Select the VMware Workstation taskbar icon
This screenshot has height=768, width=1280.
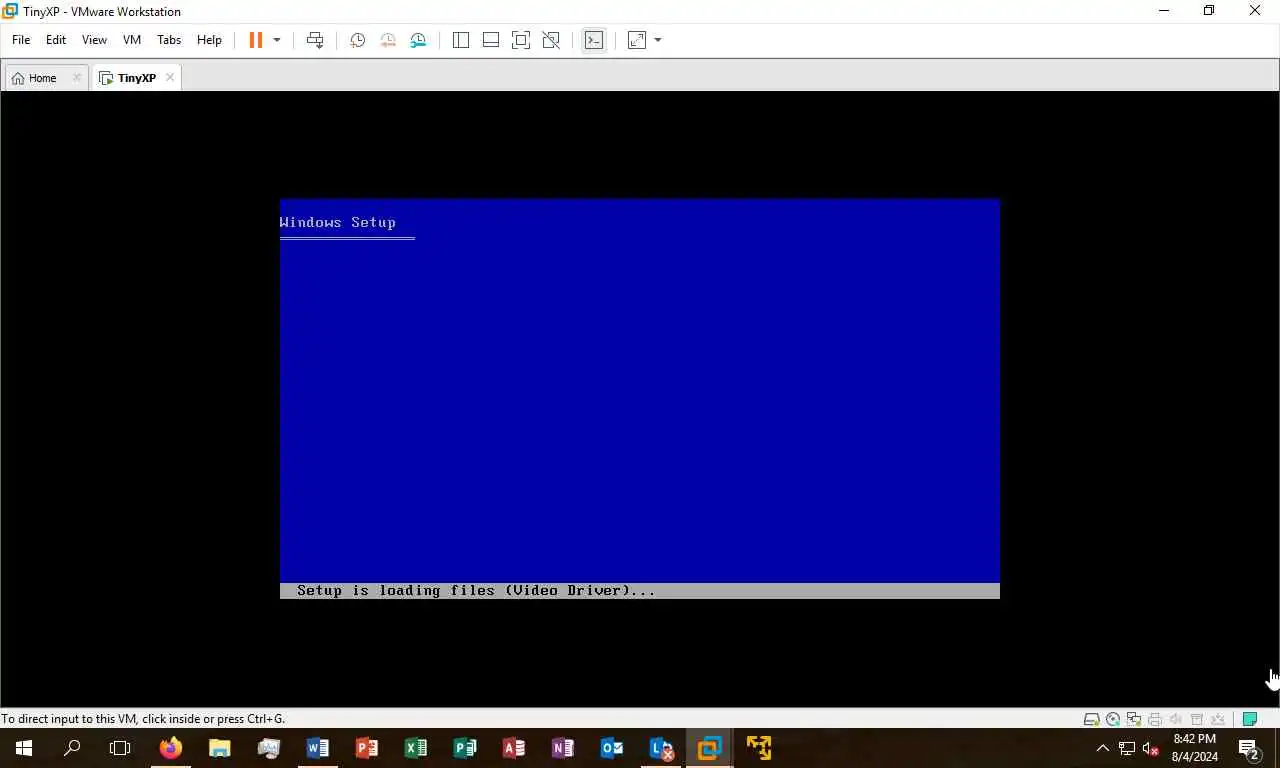tap(710, 748)
